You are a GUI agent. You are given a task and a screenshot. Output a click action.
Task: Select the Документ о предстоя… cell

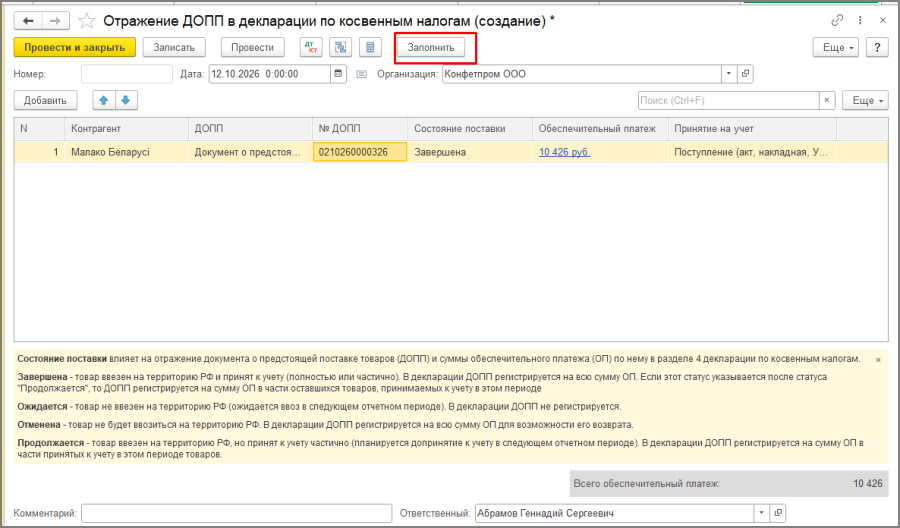pyautogui.click(x=250, y=152)
